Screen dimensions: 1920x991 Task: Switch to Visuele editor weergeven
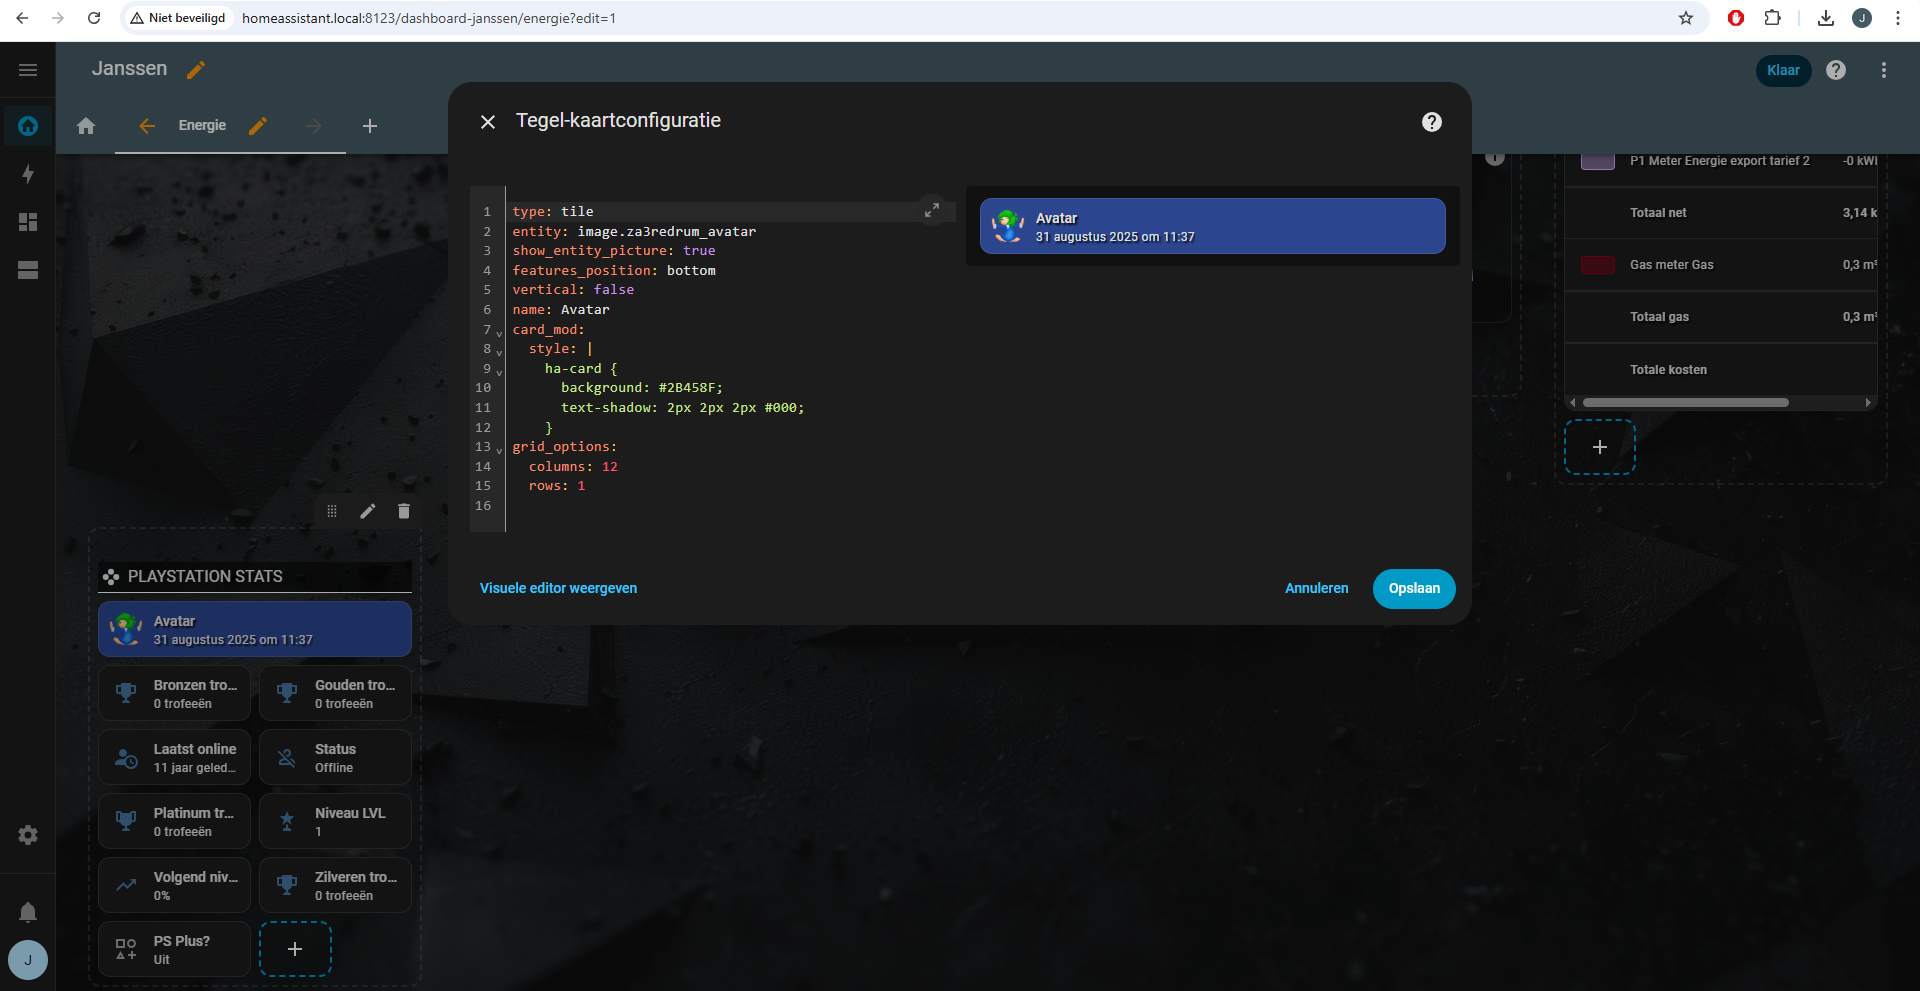(558, 588)
